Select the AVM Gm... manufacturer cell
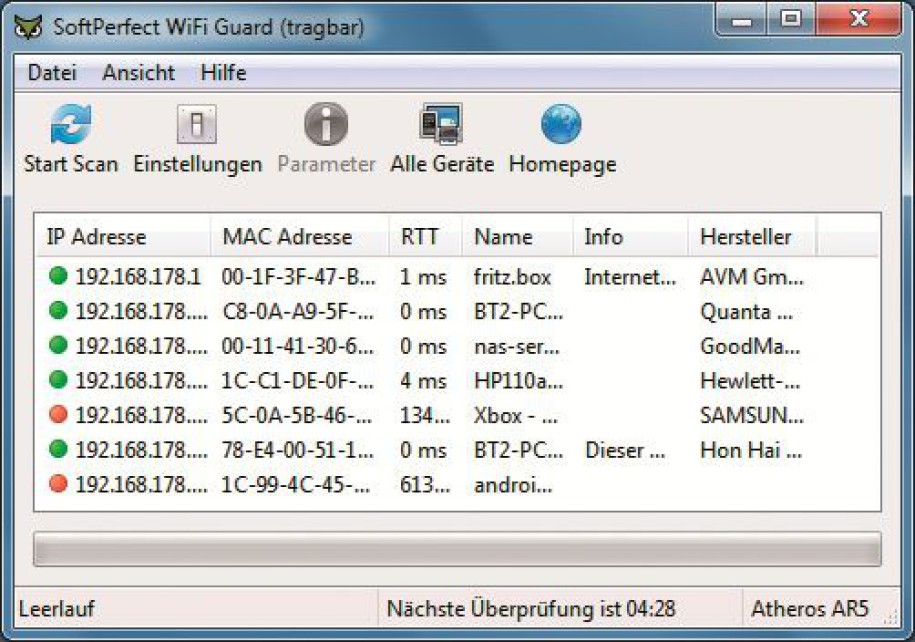The width and height of the screenshot is (915, 642). tap(752, 276)
